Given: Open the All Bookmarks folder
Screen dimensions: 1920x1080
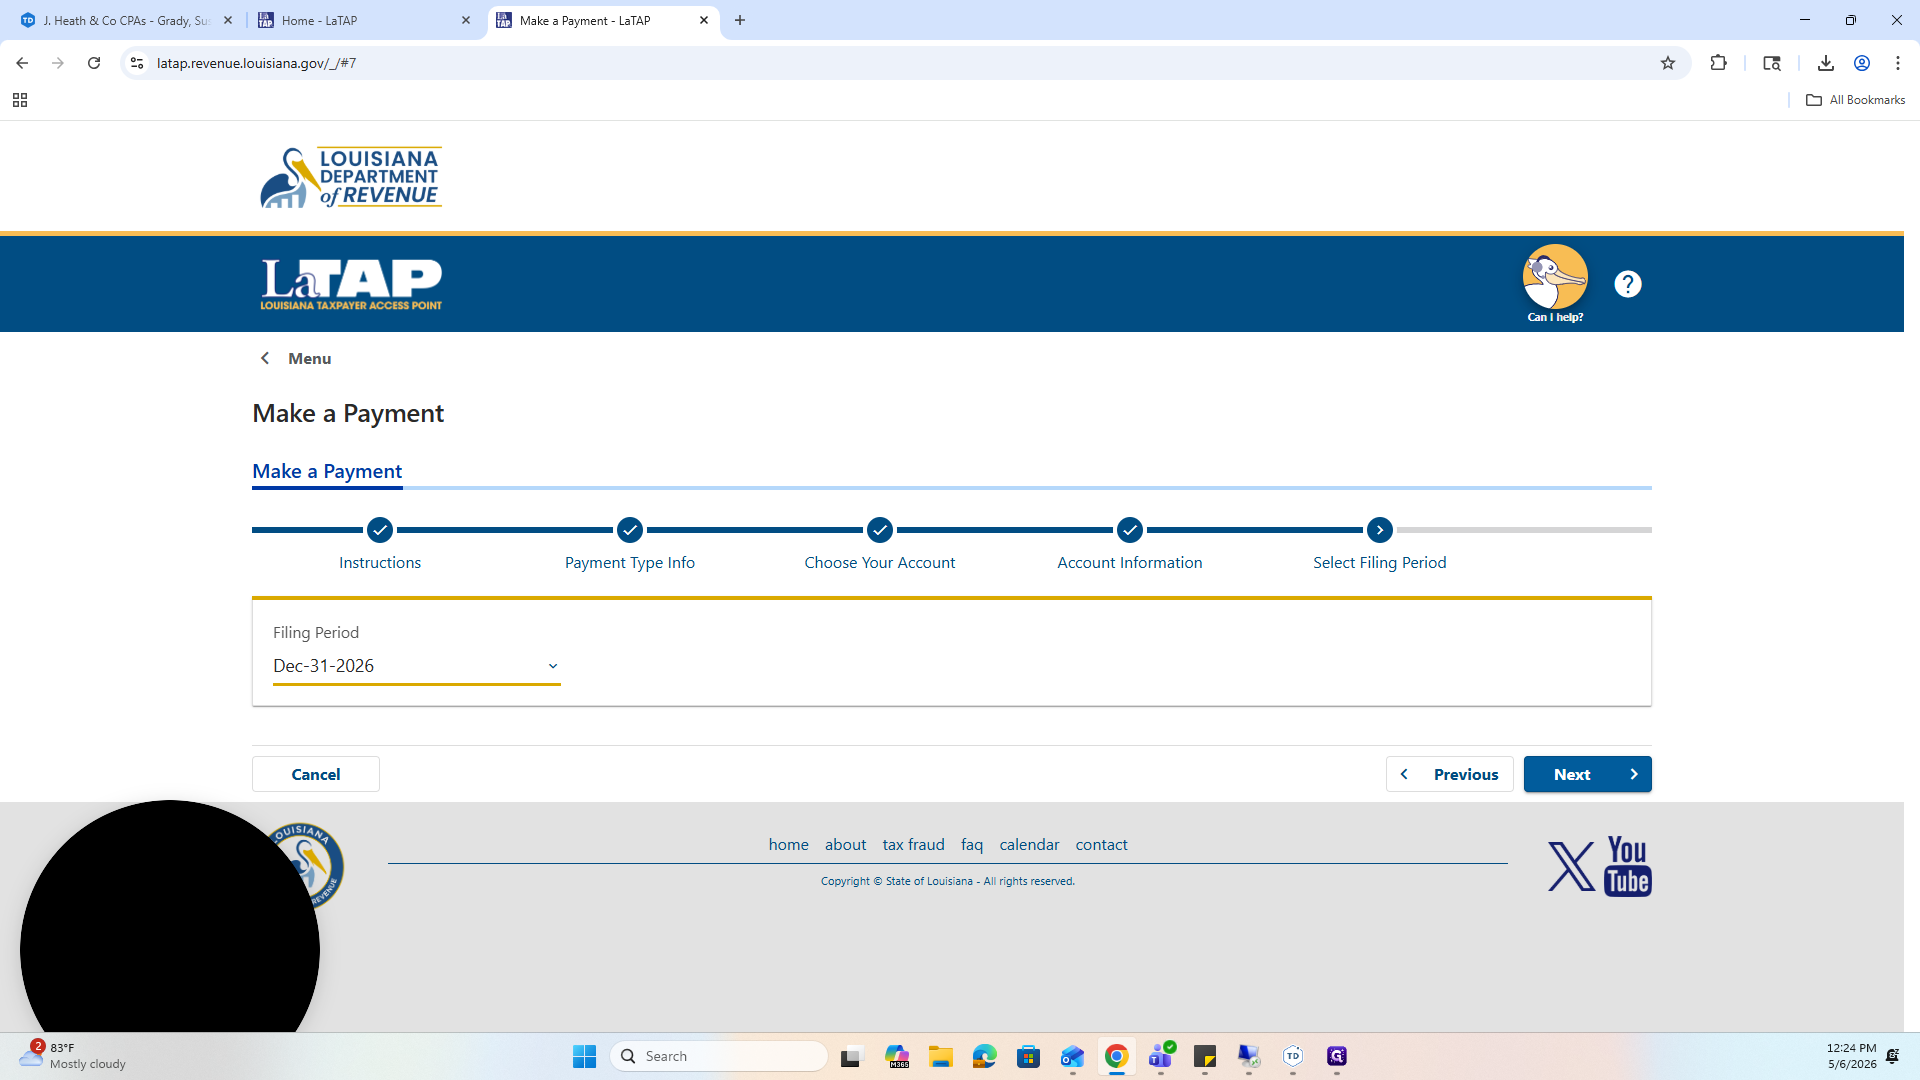Looking at the screenshot, I should 1855,100.
